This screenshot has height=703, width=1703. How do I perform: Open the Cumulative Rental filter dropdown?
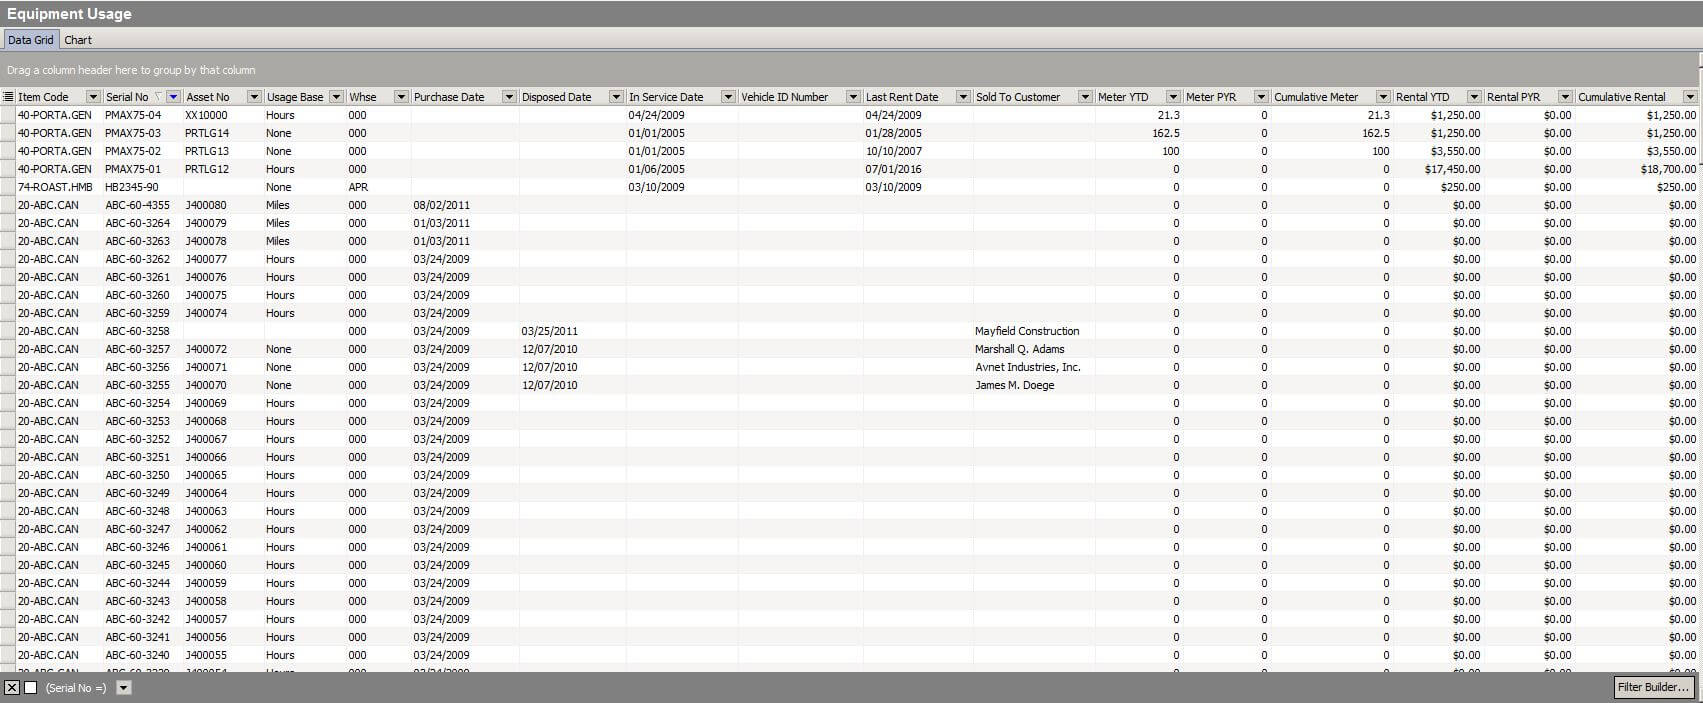click(1690, 97)
